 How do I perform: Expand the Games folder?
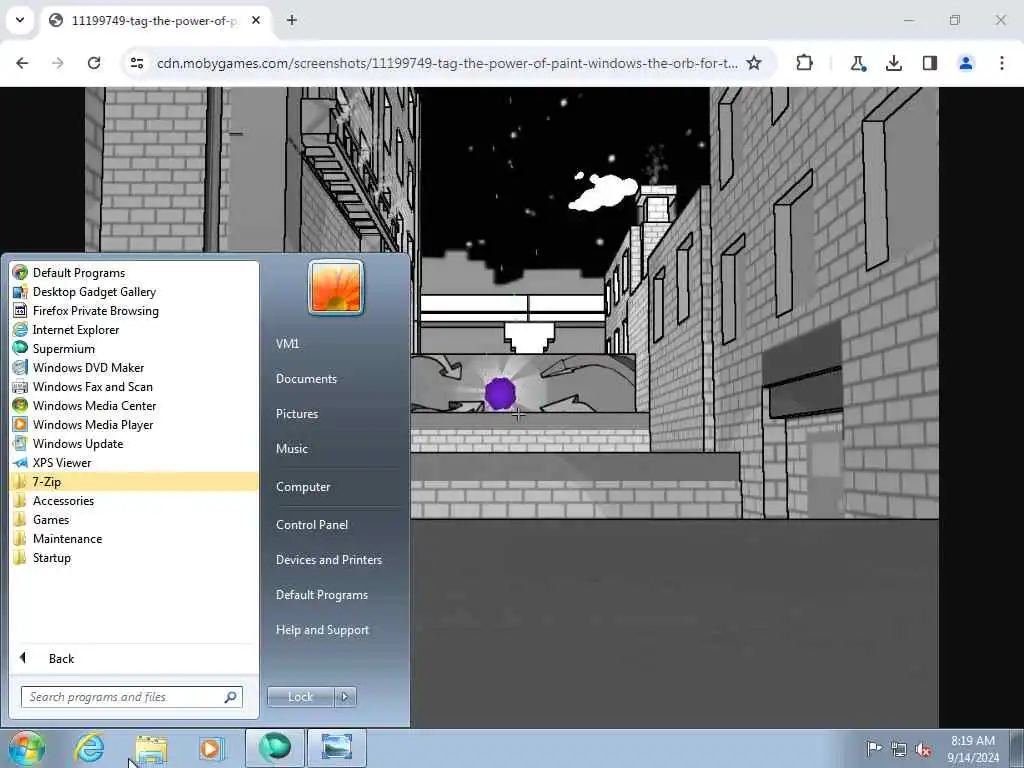tap(134, 519)
